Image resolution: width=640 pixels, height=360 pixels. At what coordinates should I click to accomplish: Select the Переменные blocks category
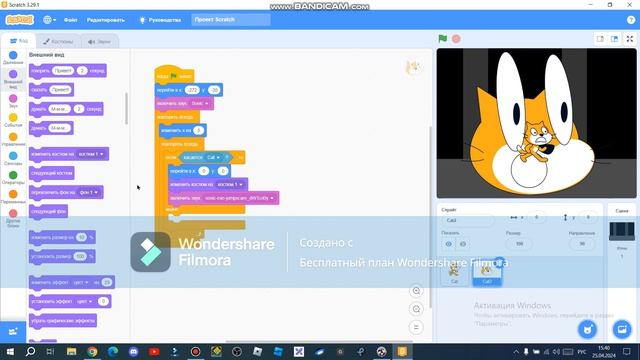pyautogui.click(x=13, y=197)
